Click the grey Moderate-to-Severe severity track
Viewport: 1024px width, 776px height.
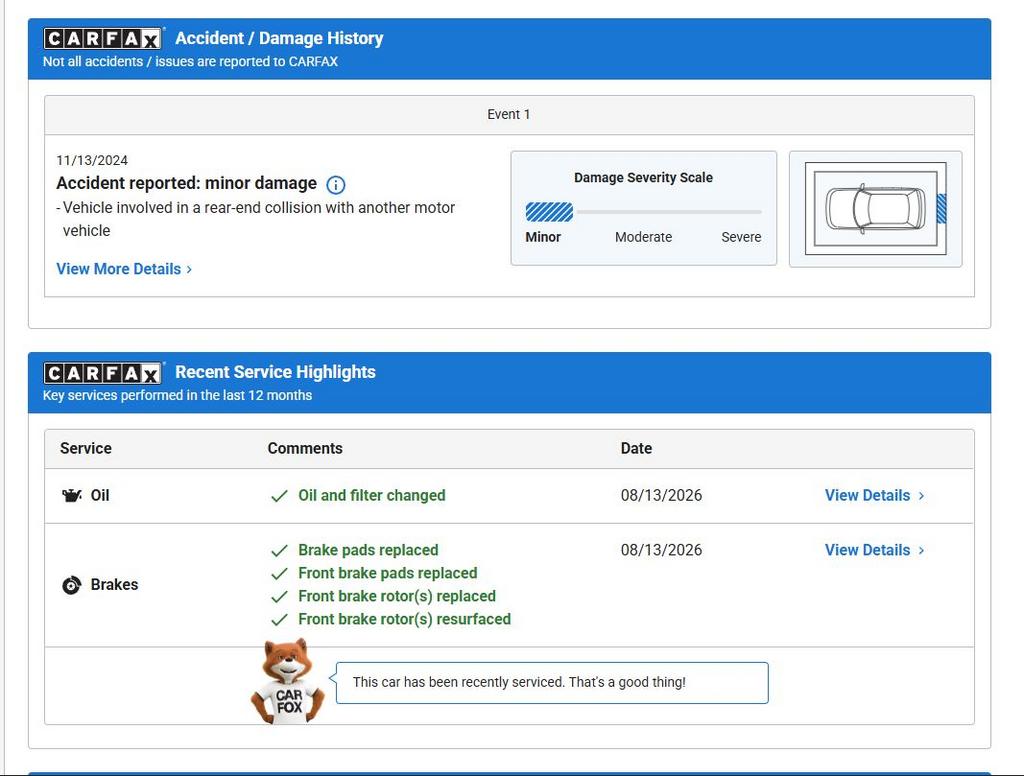pyautogui.click(x=669, y=212)
